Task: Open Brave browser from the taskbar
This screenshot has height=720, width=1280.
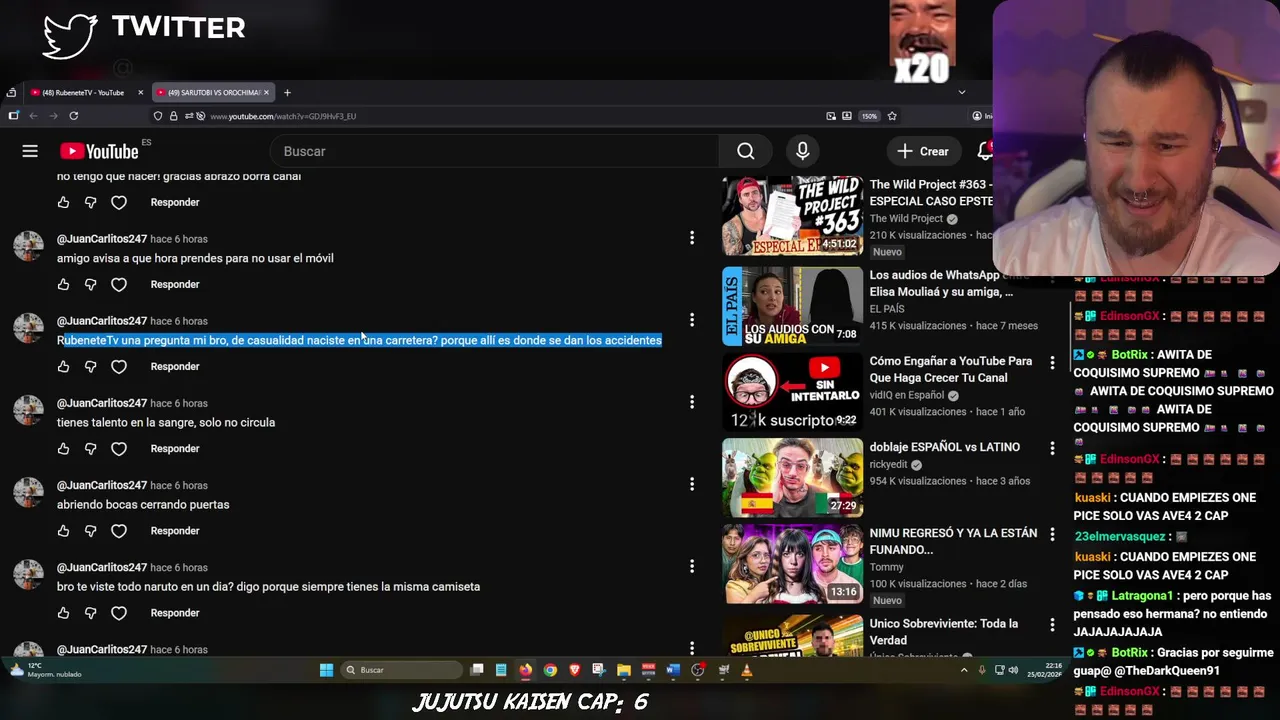Action: click(574, 670)
